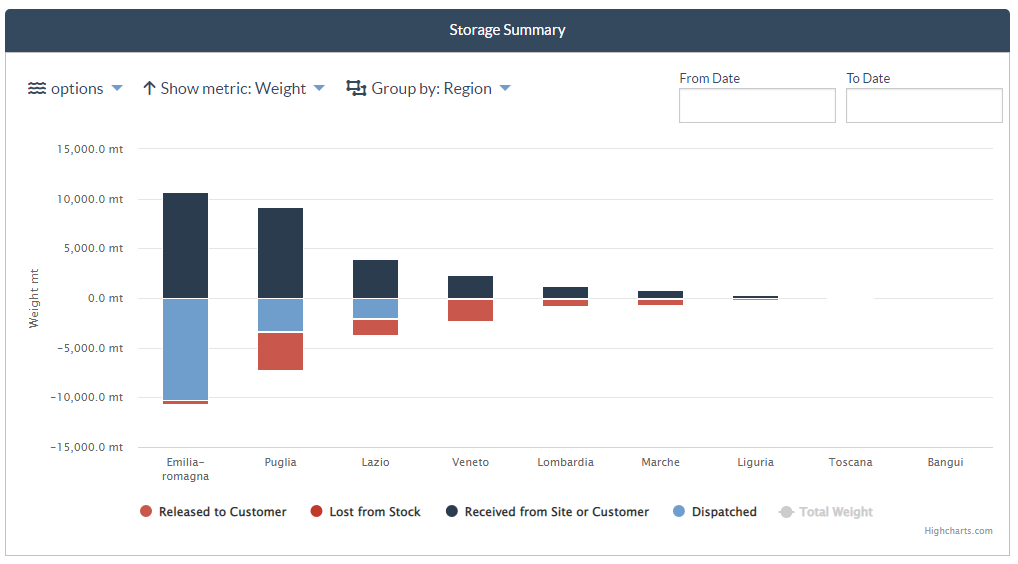Open the options menu
Screen dimensions: 1018x564
75,88
